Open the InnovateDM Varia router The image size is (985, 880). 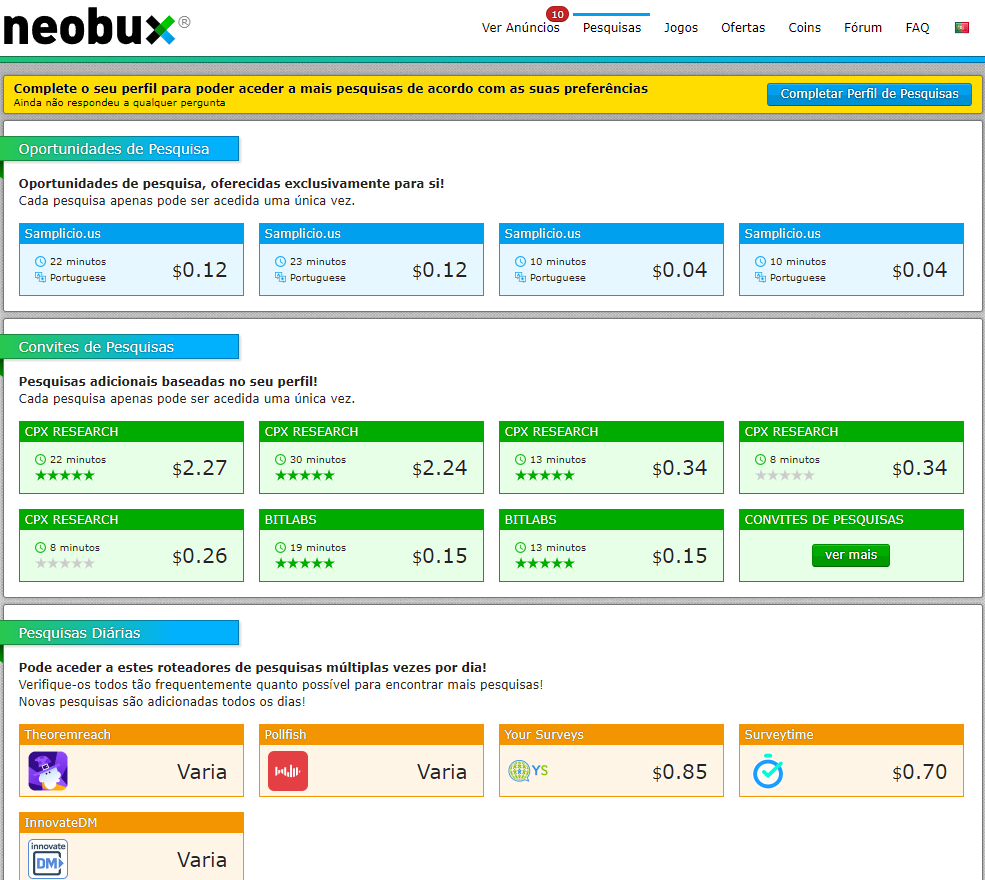click(x=131, y=846)
